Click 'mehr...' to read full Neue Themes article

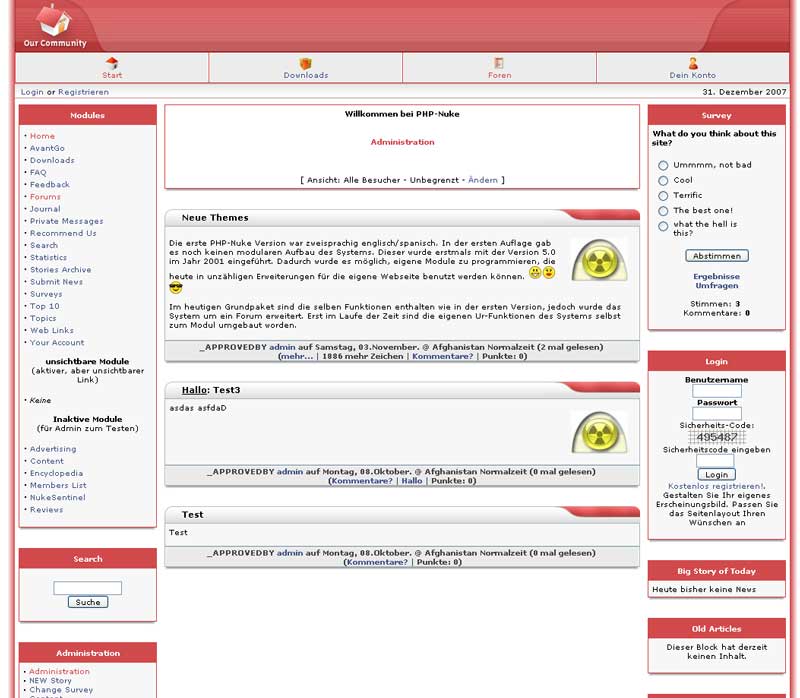[296, 357]
